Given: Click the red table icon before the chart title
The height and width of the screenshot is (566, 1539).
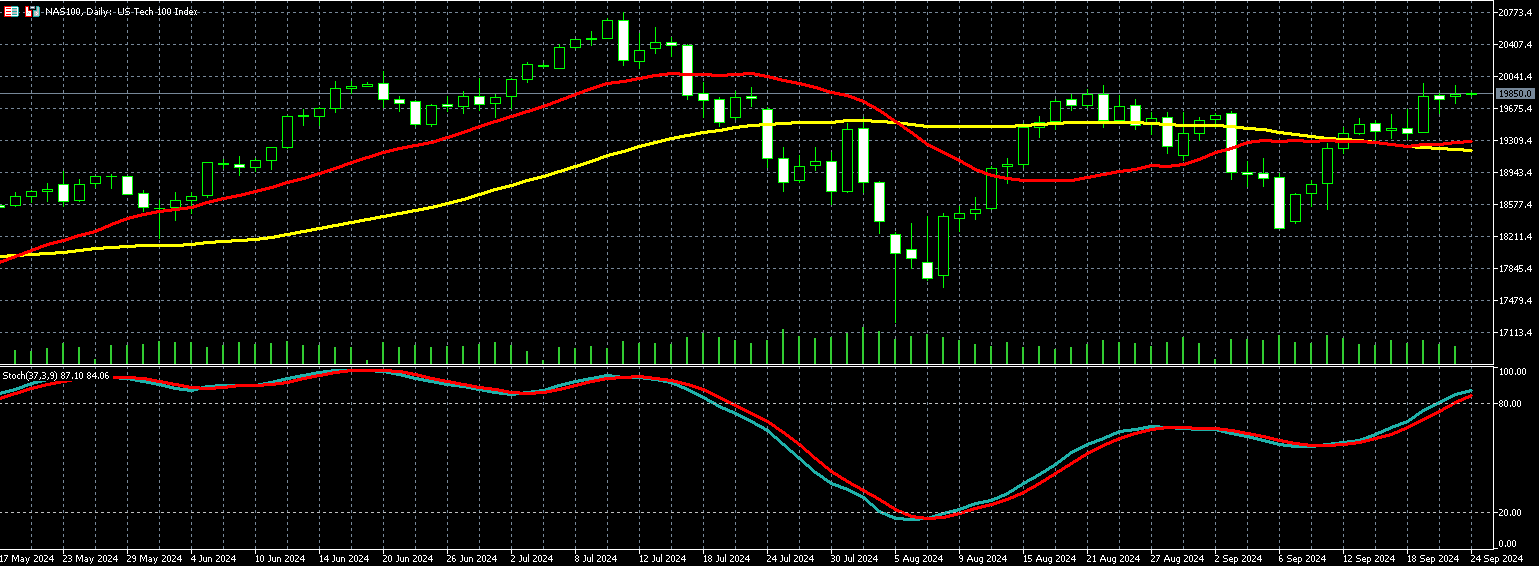Looking at the screenshot, I should point(12,11).
